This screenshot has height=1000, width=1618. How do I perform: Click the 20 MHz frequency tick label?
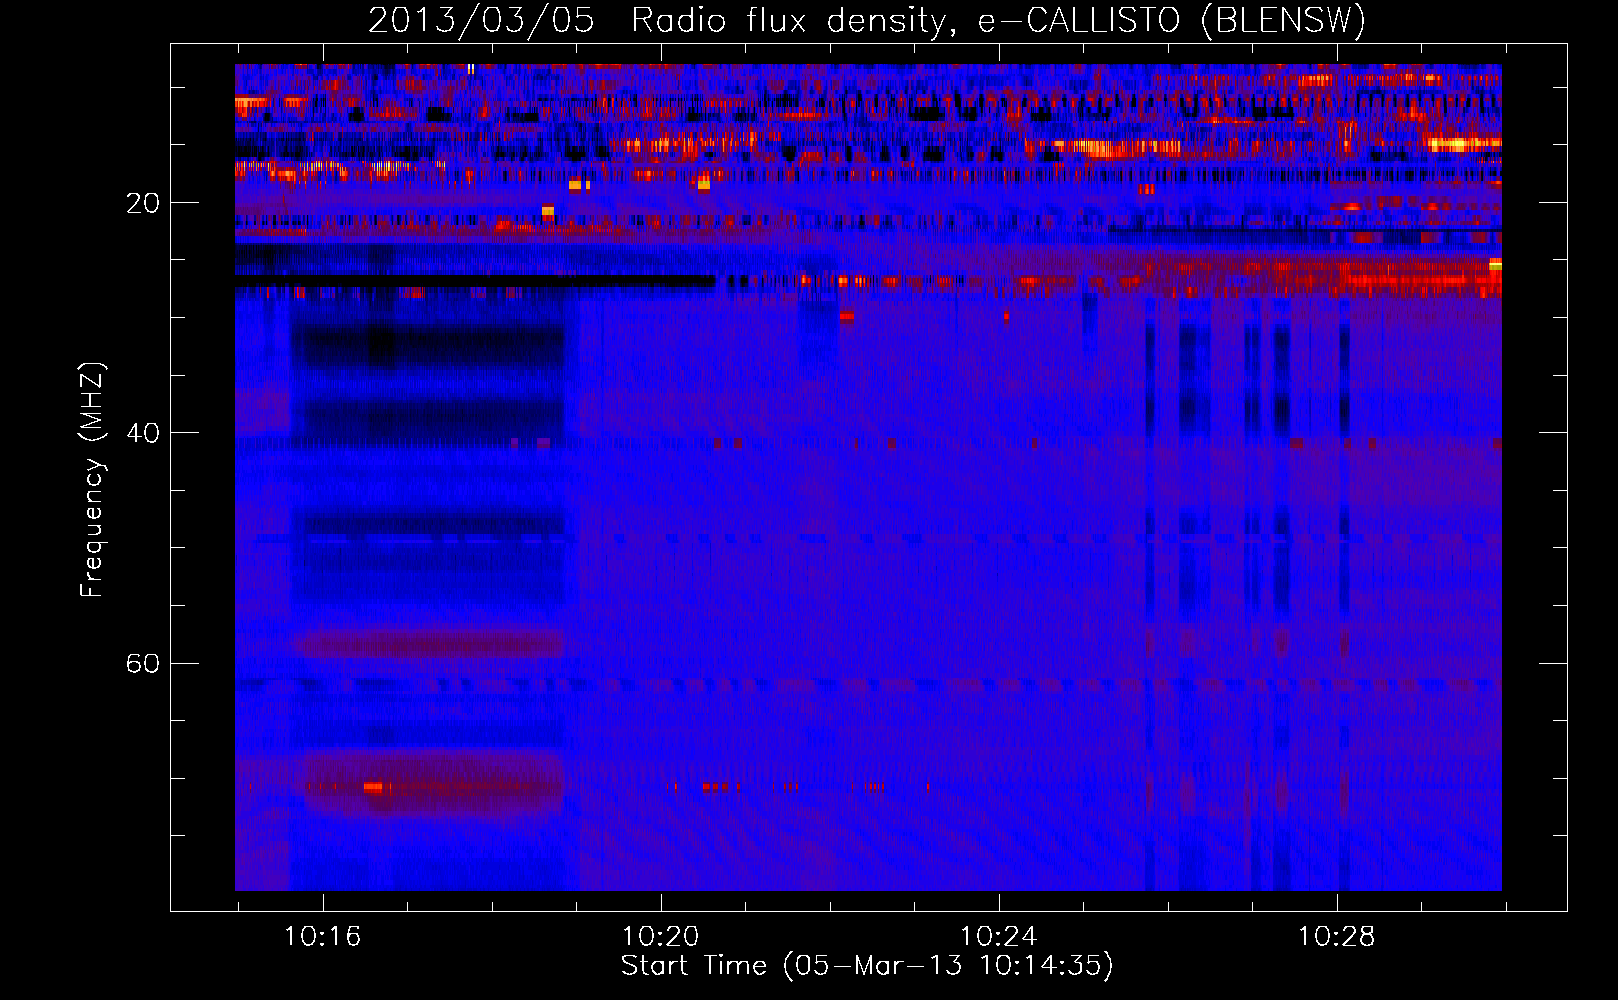(142, 203)
